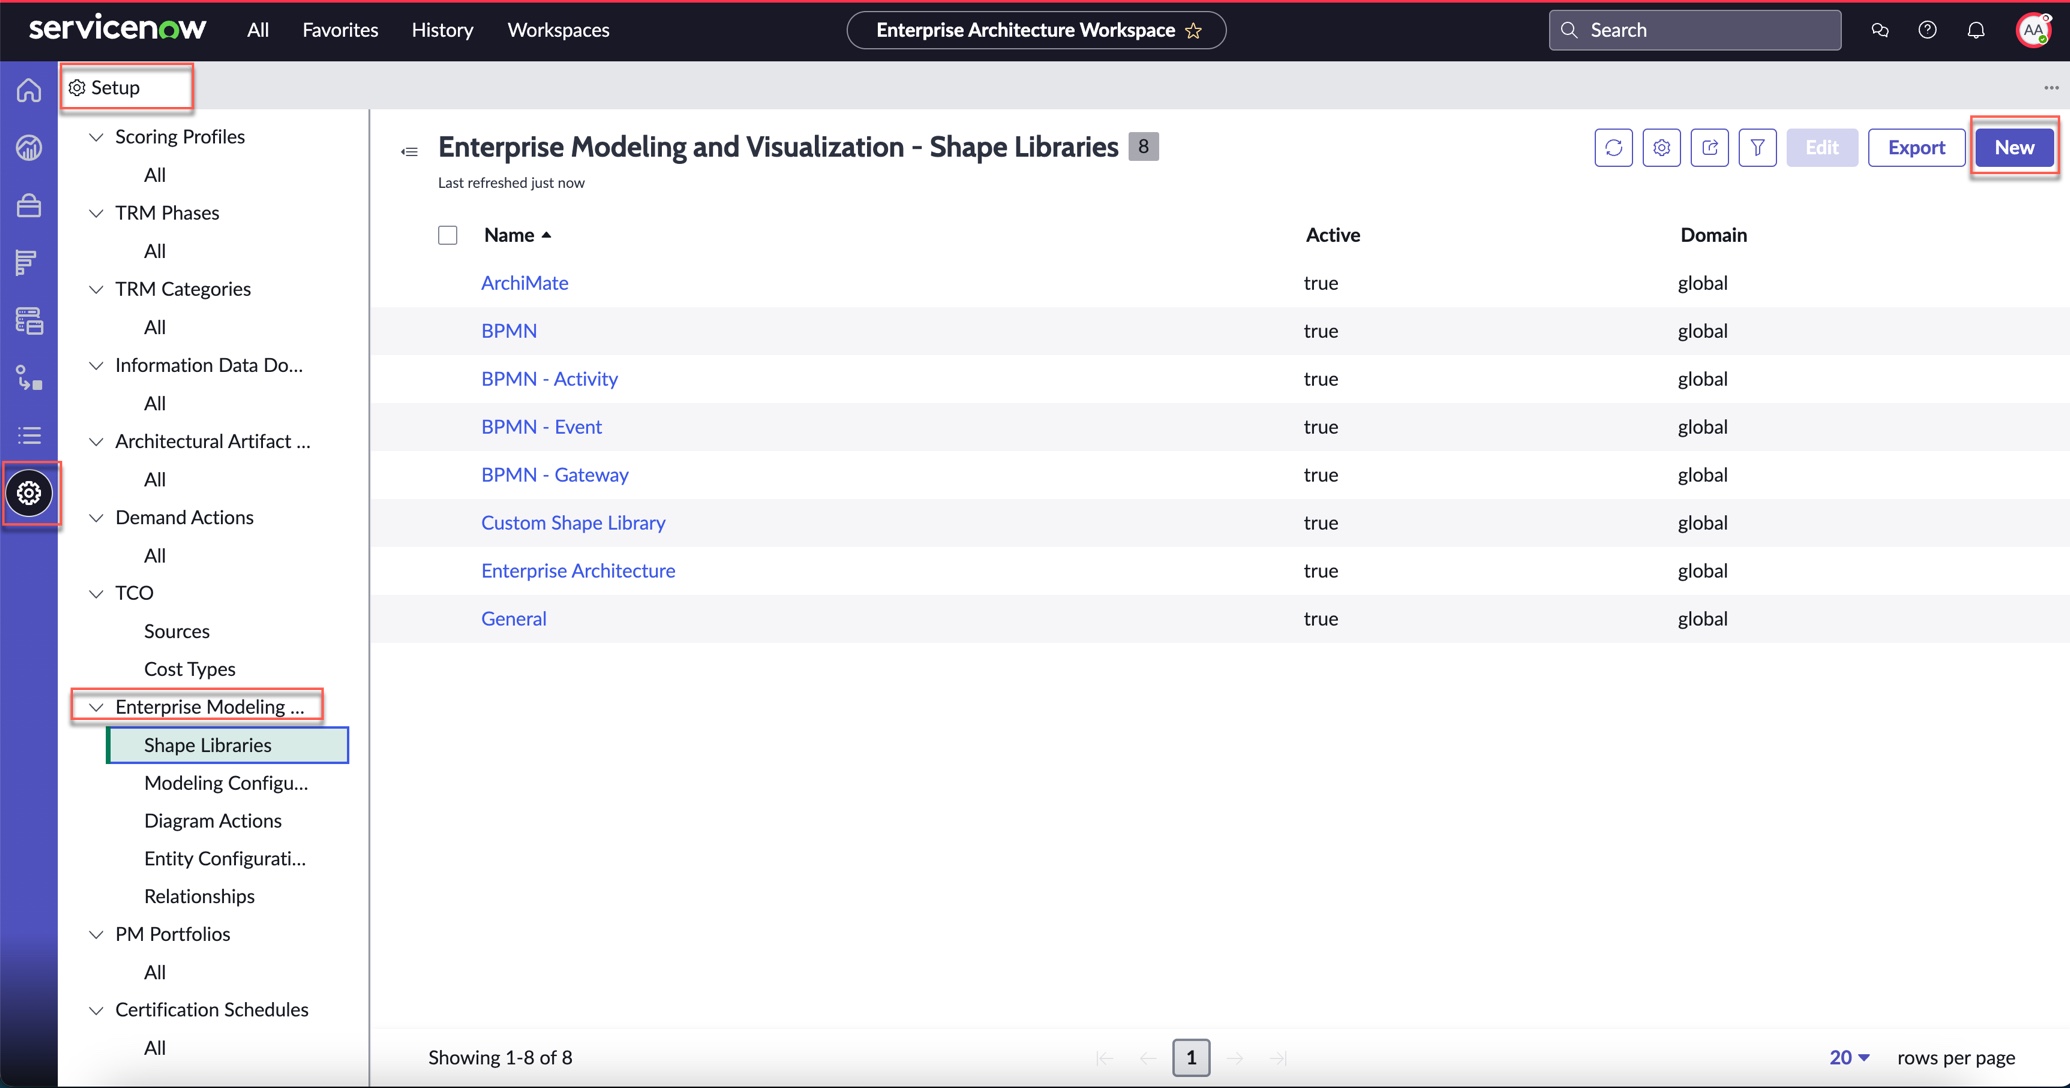The image size is (2070, 1088).
Task: Open the Workspaces menu
Action: click(558, 30)
